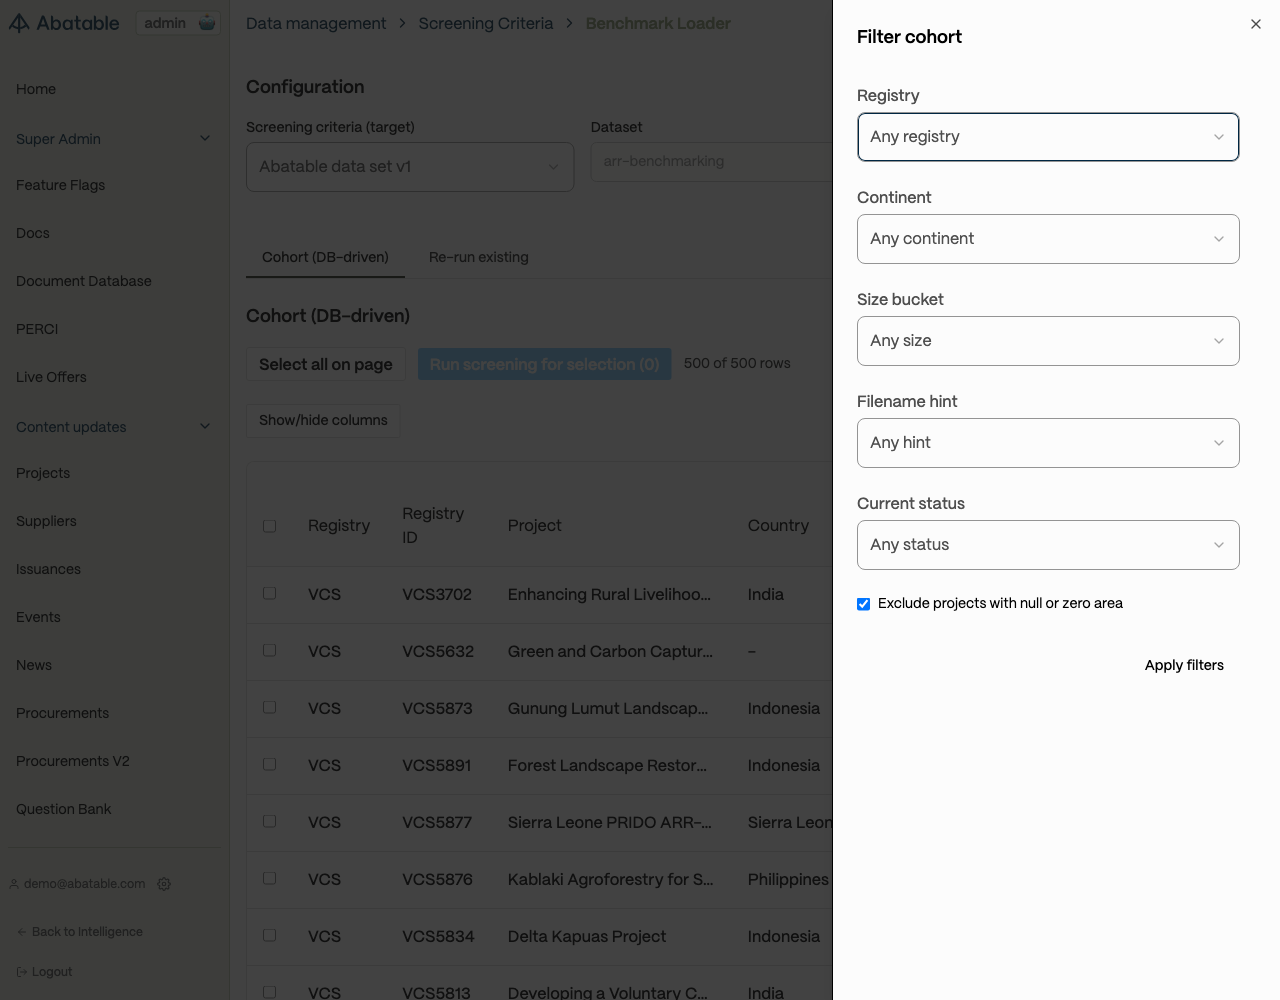The width and height of the screenshot is (1280, 1000).
Task: Click project name Delta Kapuas Project
Action: (587, 936)
